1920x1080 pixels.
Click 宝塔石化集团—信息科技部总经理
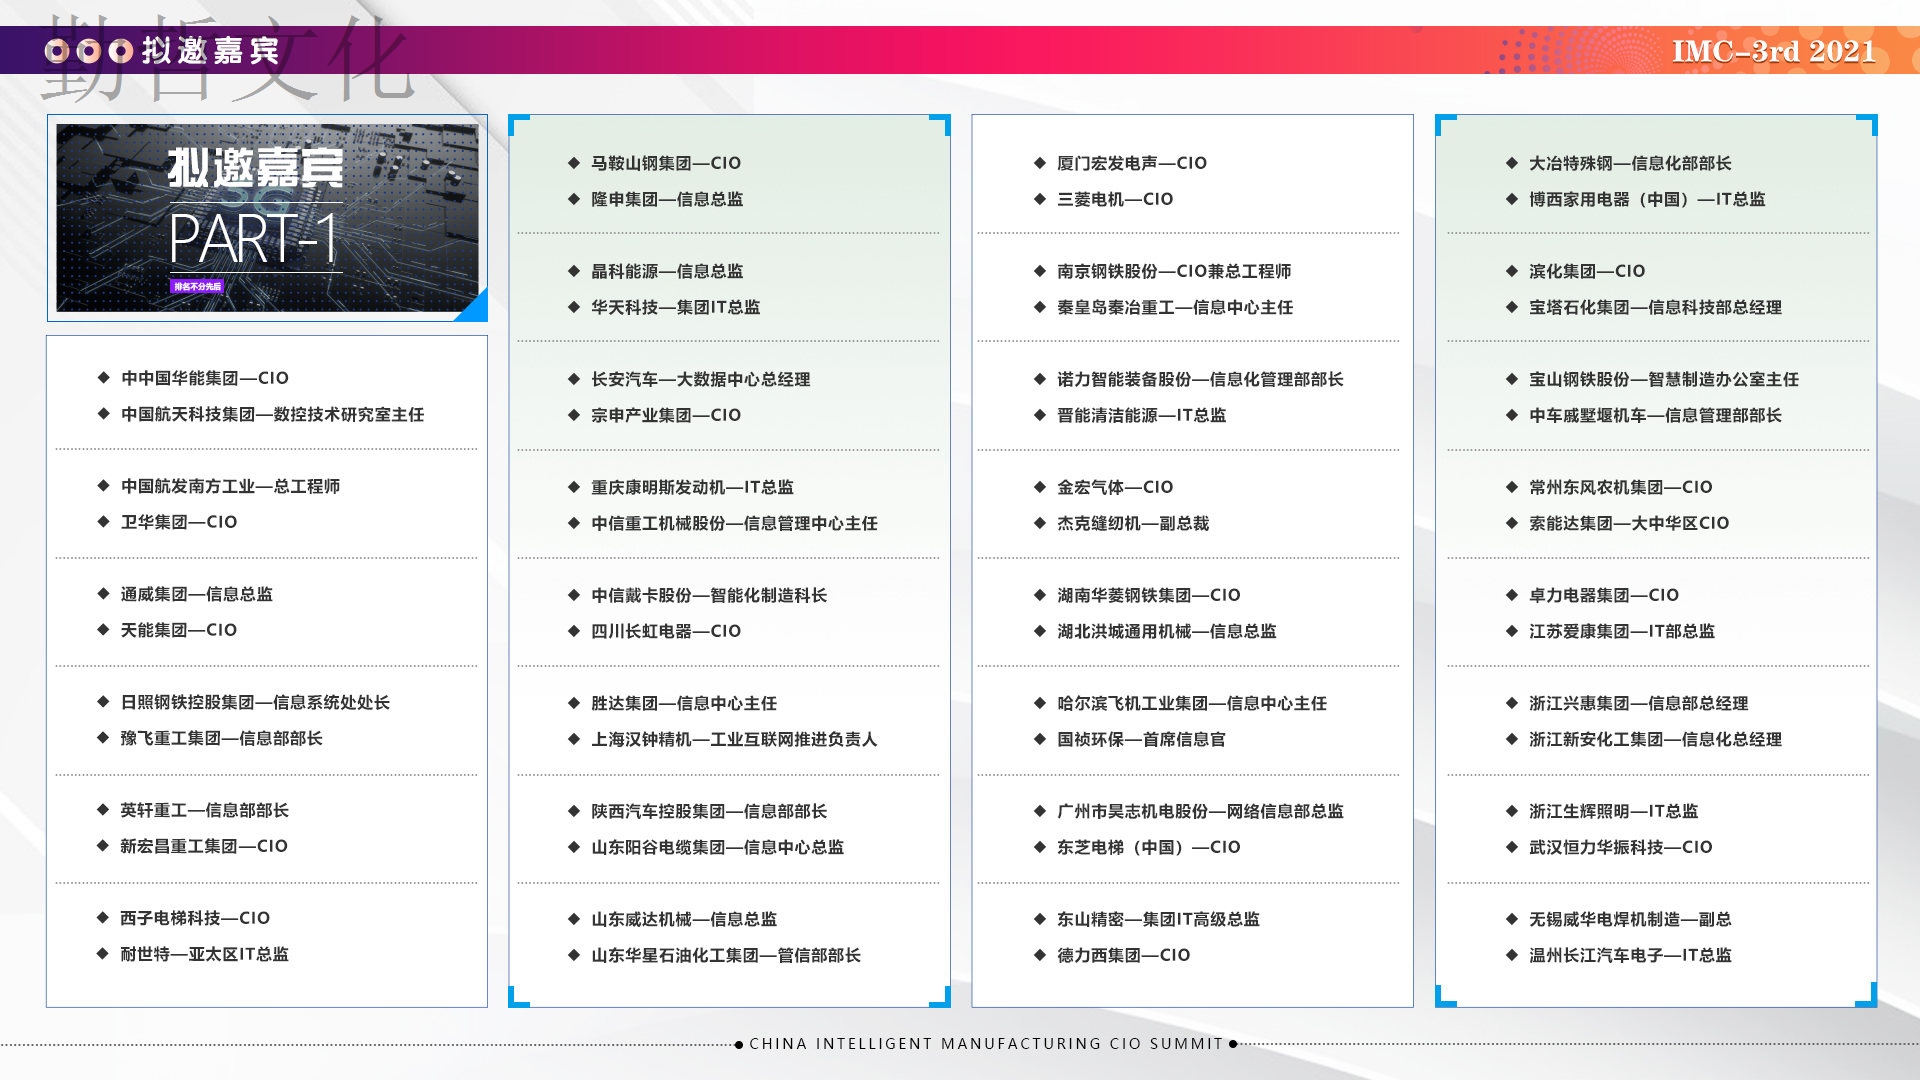coord(1655,307)
